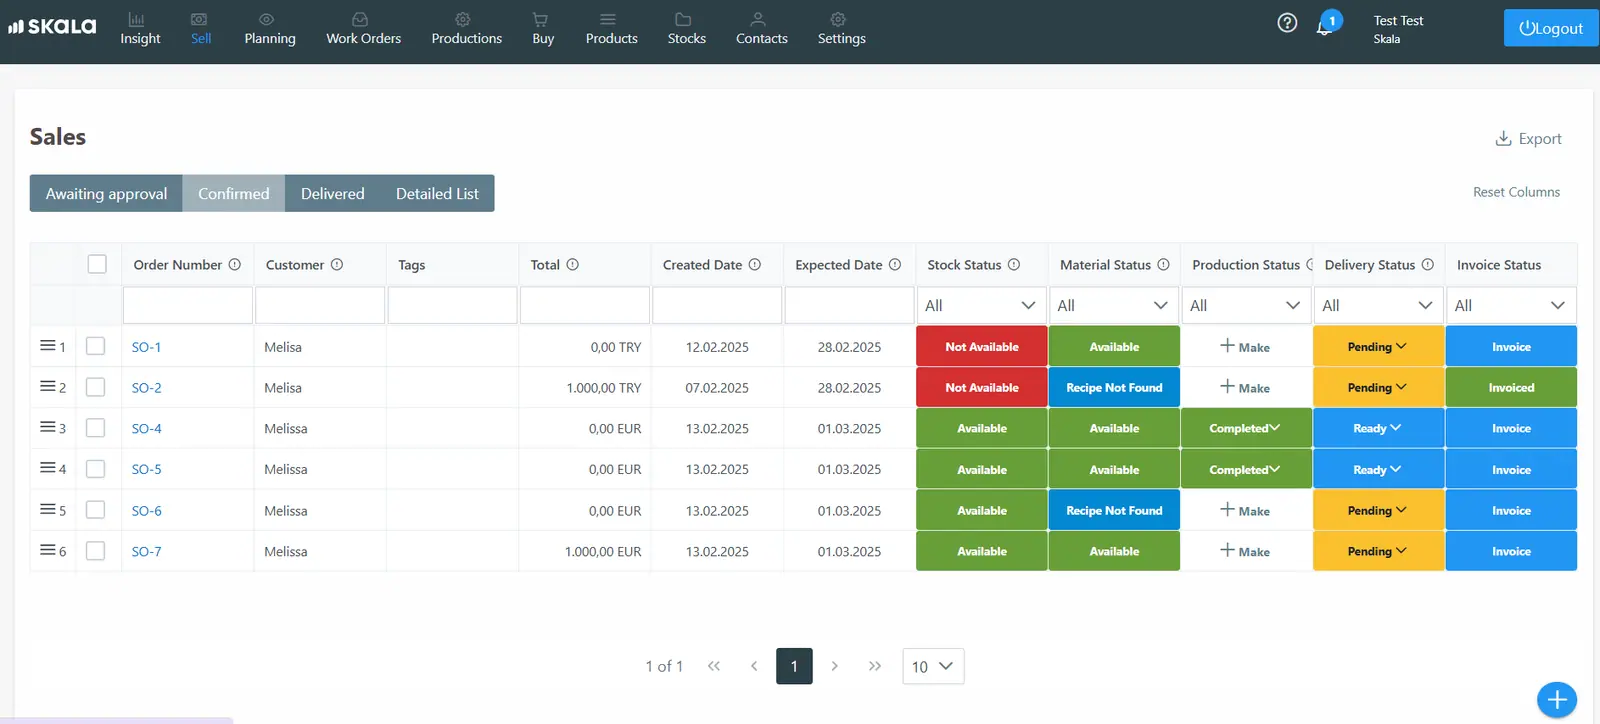The width and height of the screenshot is (1600, 724).
Task: Click Reset Columns link
Action: [1516, 192]
